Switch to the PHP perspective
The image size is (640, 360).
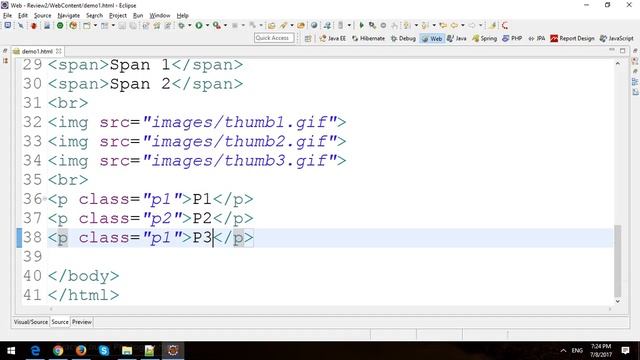tap(512, 38)
